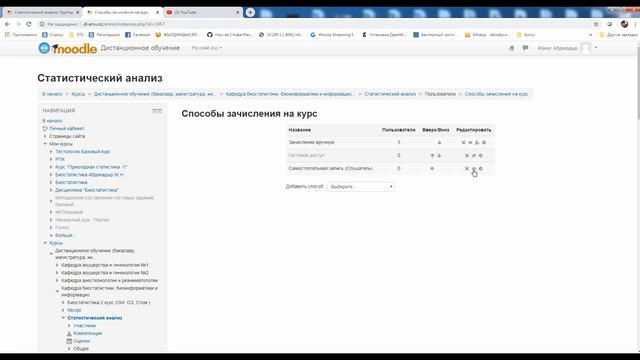Reload the page
The height and width of the screenshot is (360, 640).
click(29, 24)
